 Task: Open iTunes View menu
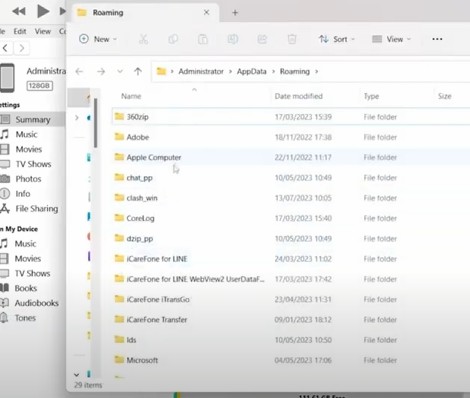pos(43,31)
